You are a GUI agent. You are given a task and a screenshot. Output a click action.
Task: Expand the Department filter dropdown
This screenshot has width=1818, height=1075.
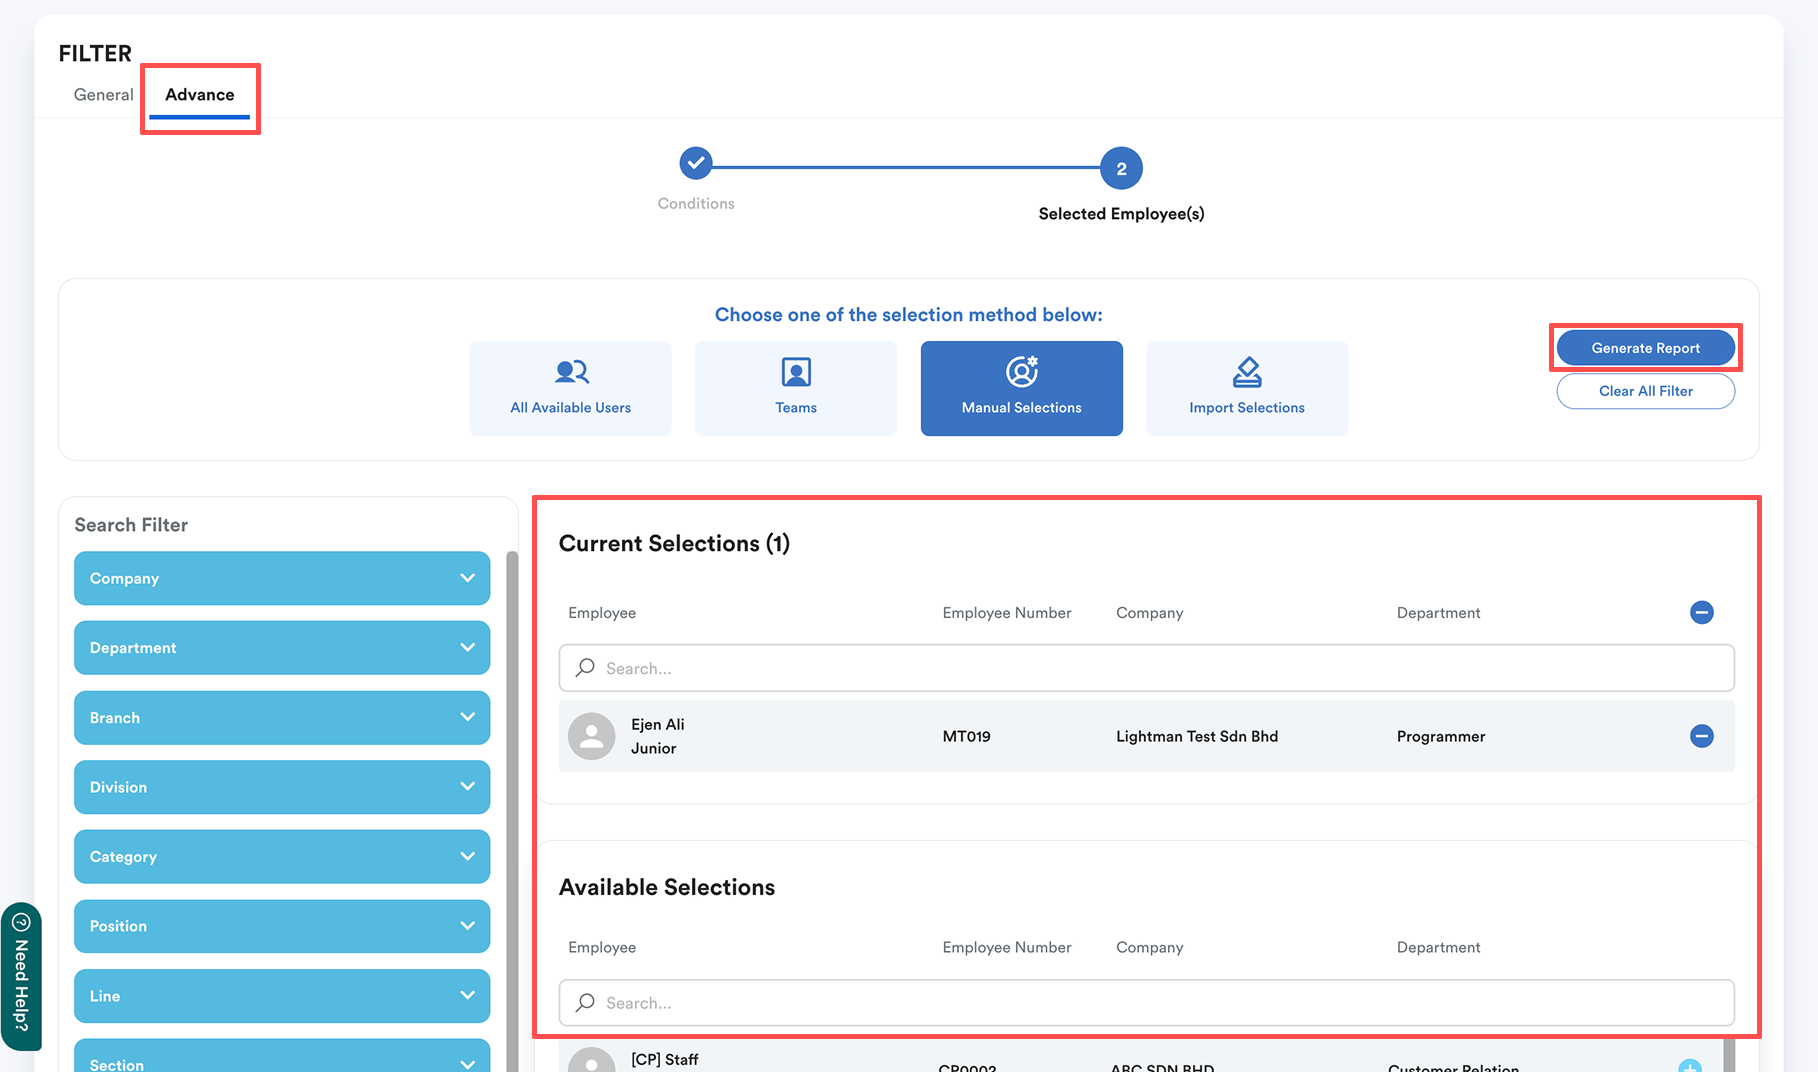point(282,648)
